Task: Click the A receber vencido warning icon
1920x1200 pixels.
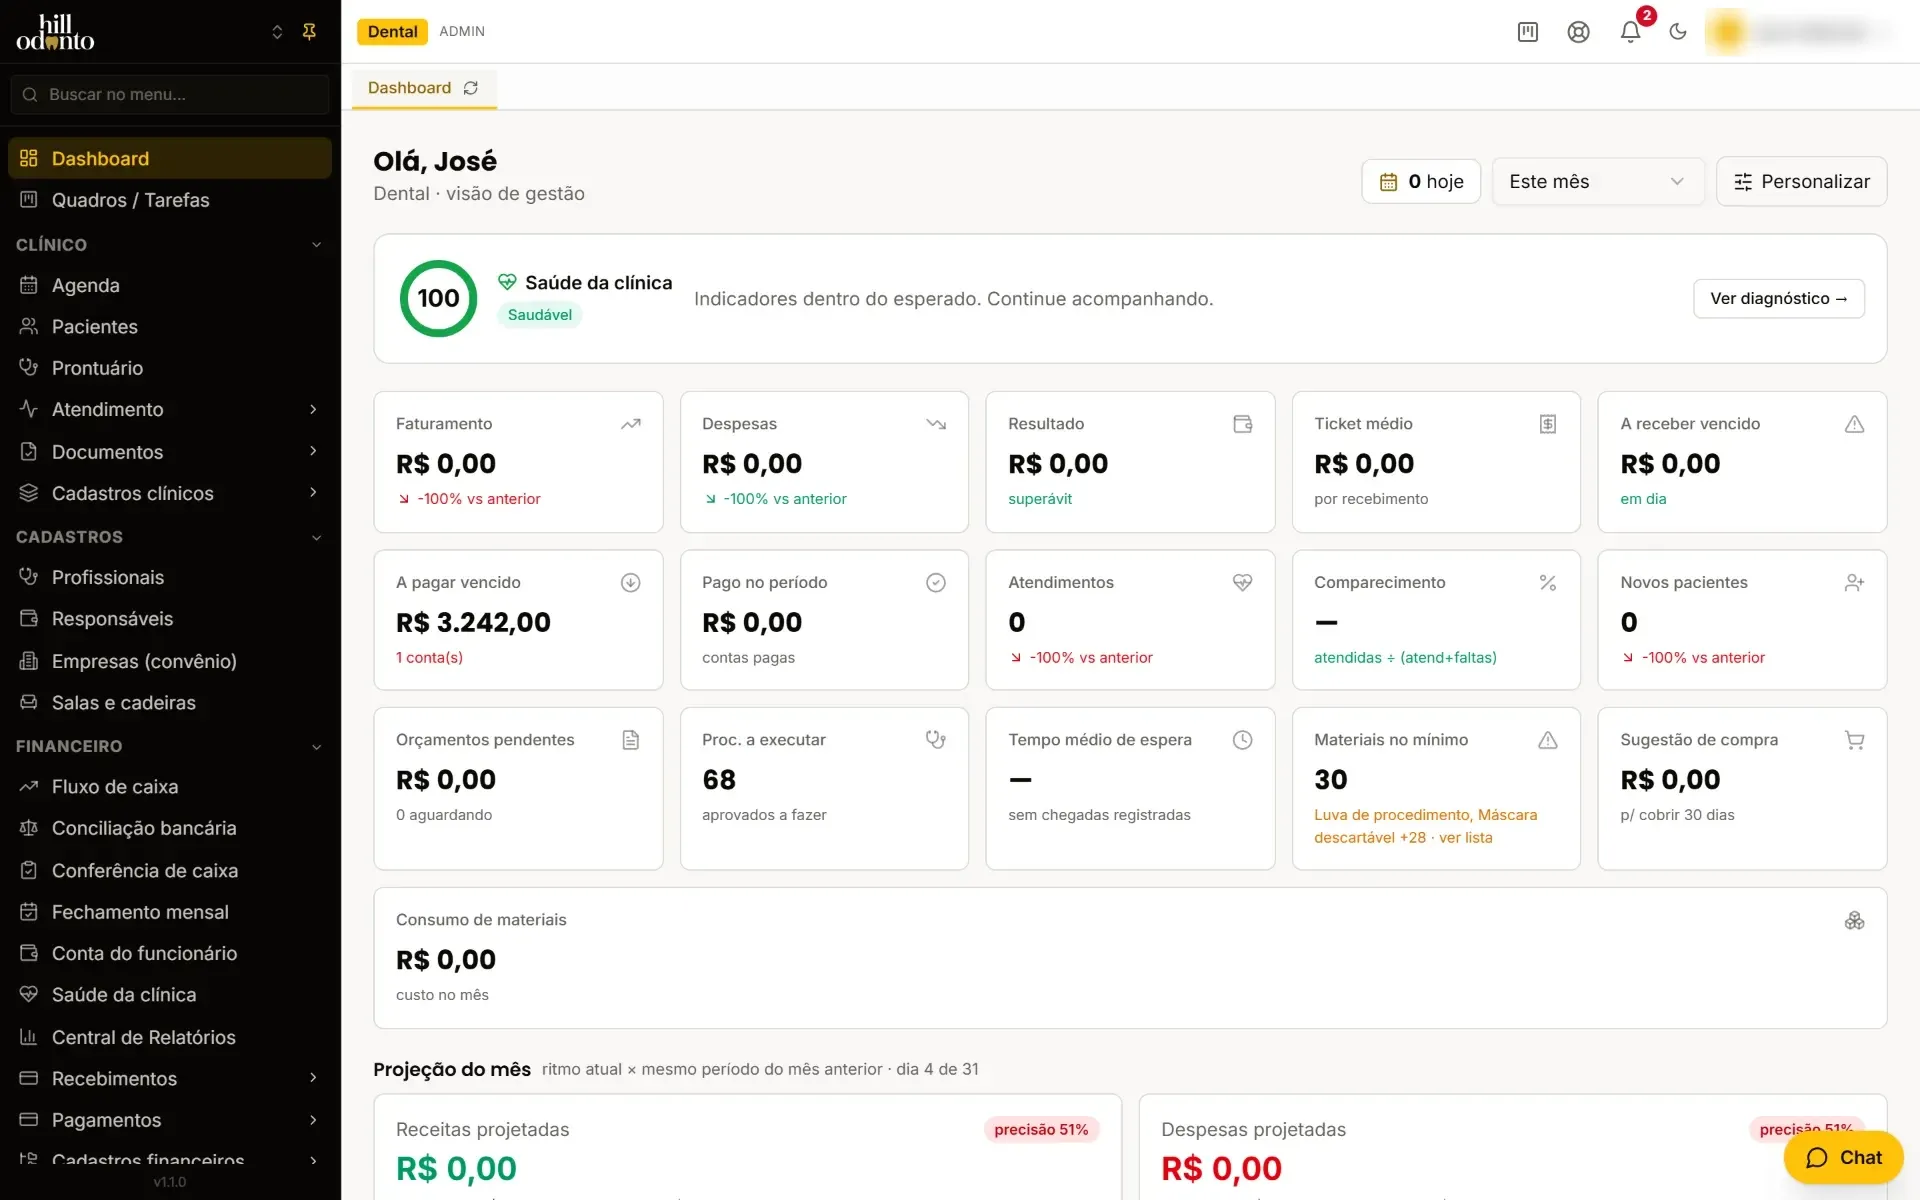Action: [1854, 424]
